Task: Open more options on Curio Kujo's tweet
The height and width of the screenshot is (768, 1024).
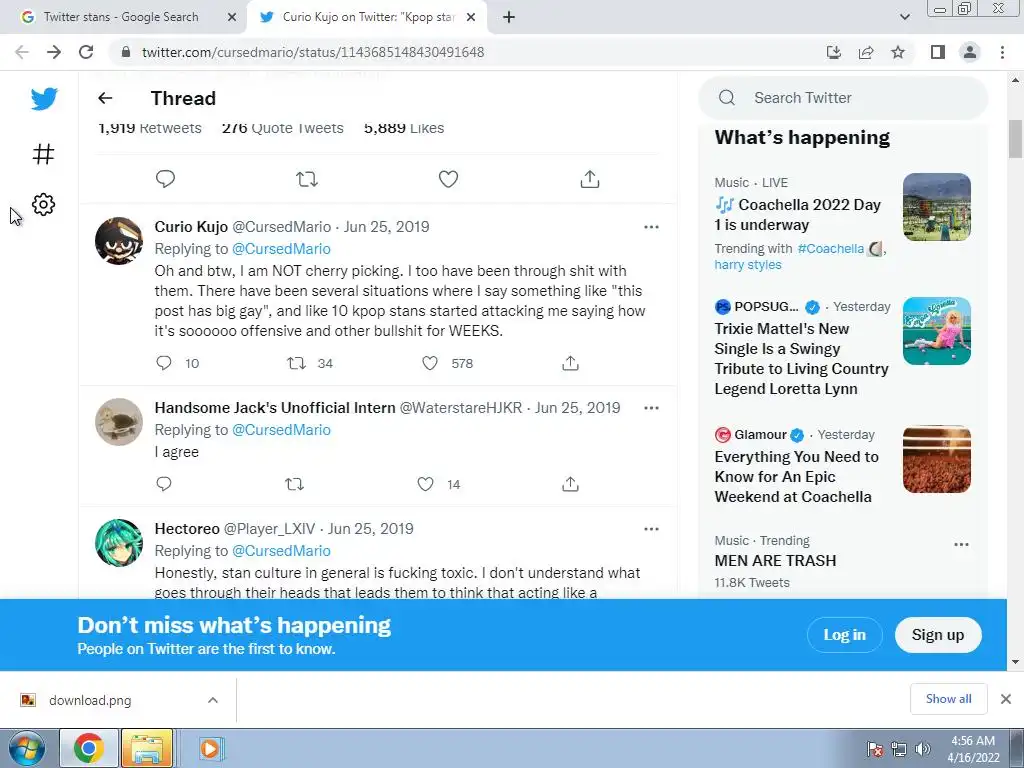Action: click(x=651, y=227)
